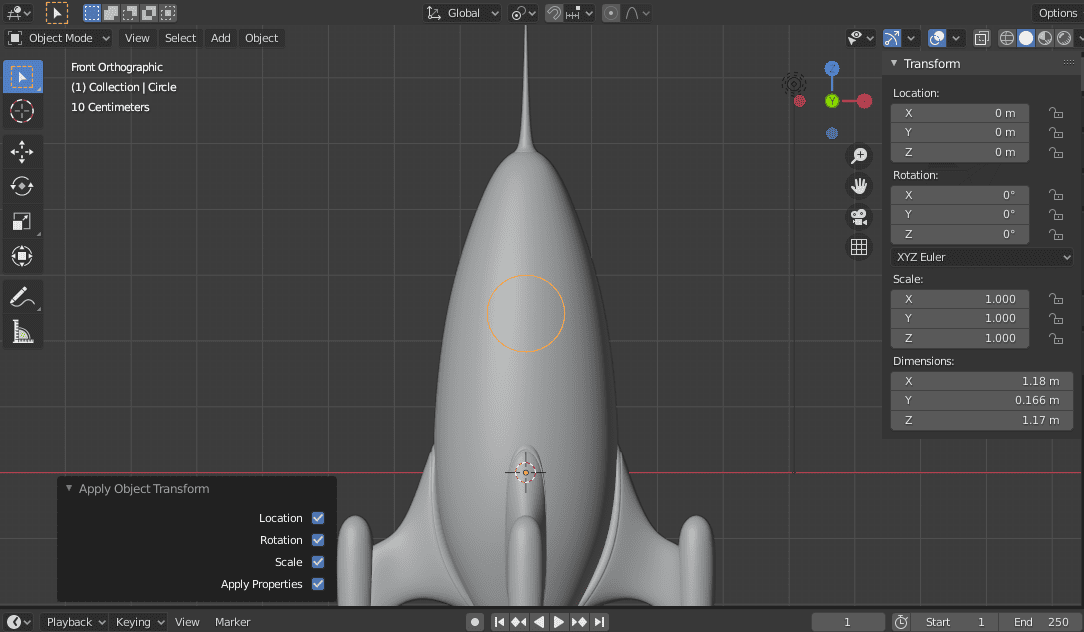Click the Location X value slider

(x=959, y=112)
